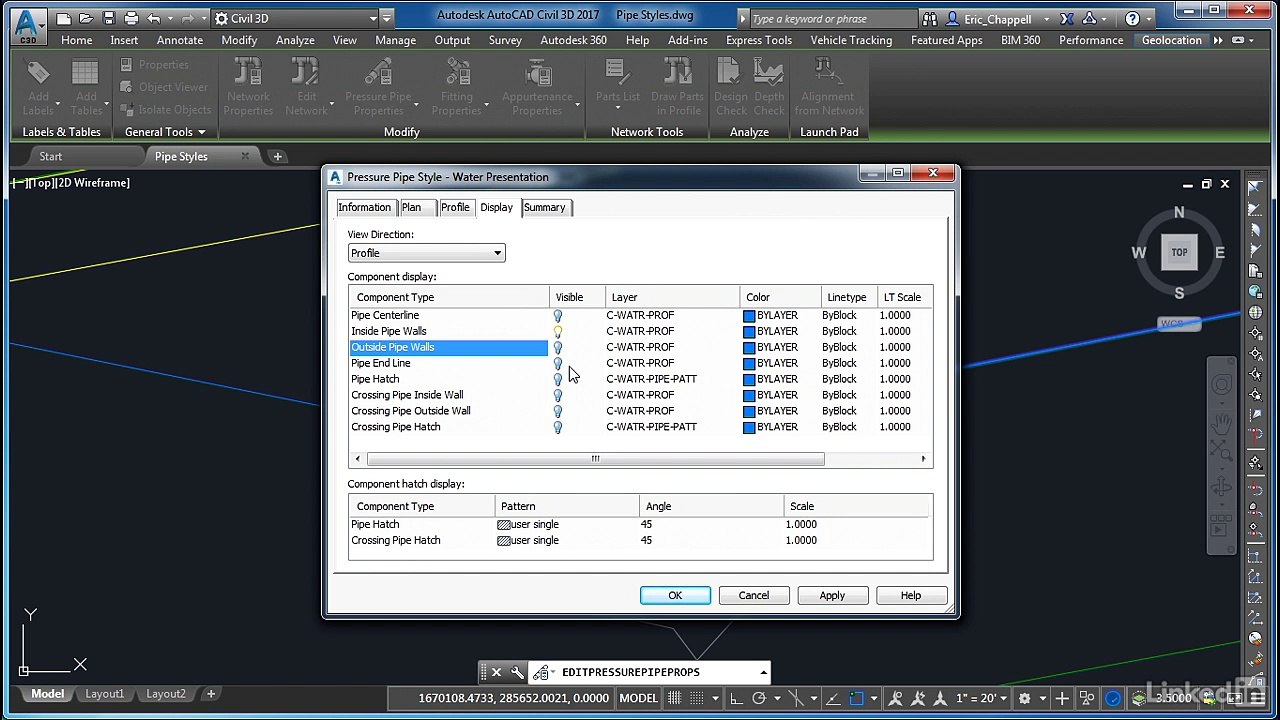
Task: Click the Plot printer icon in quick access toolbar
Action: 131,18
